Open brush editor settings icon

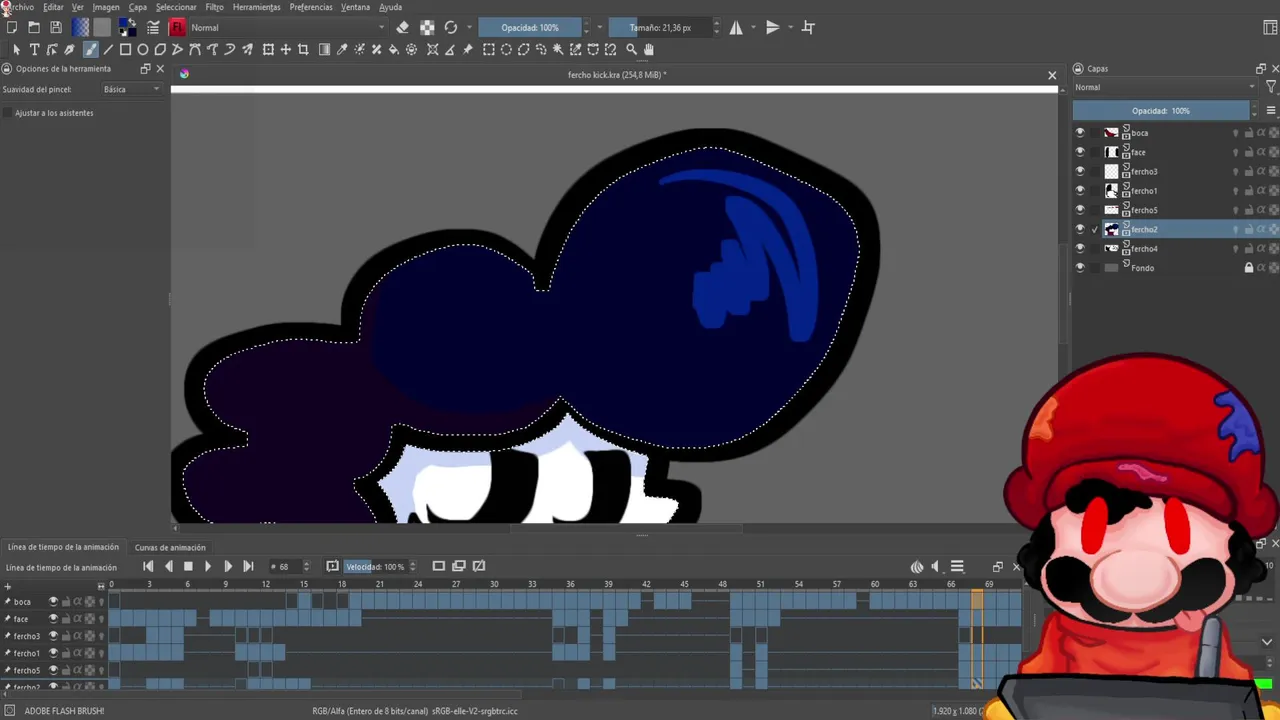153,27
